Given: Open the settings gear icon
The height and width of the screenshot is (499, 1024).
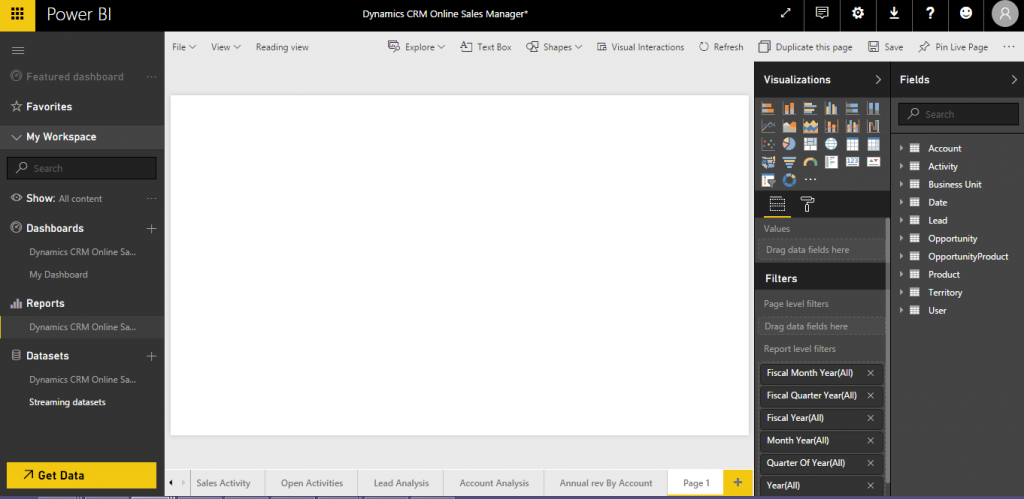Looking at the screenshot, I should 858,13.
